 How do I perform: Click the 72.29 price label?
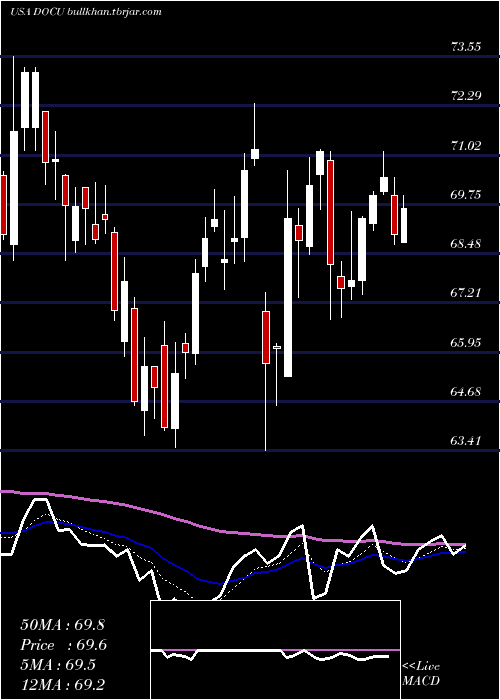(x=466, y=96)
